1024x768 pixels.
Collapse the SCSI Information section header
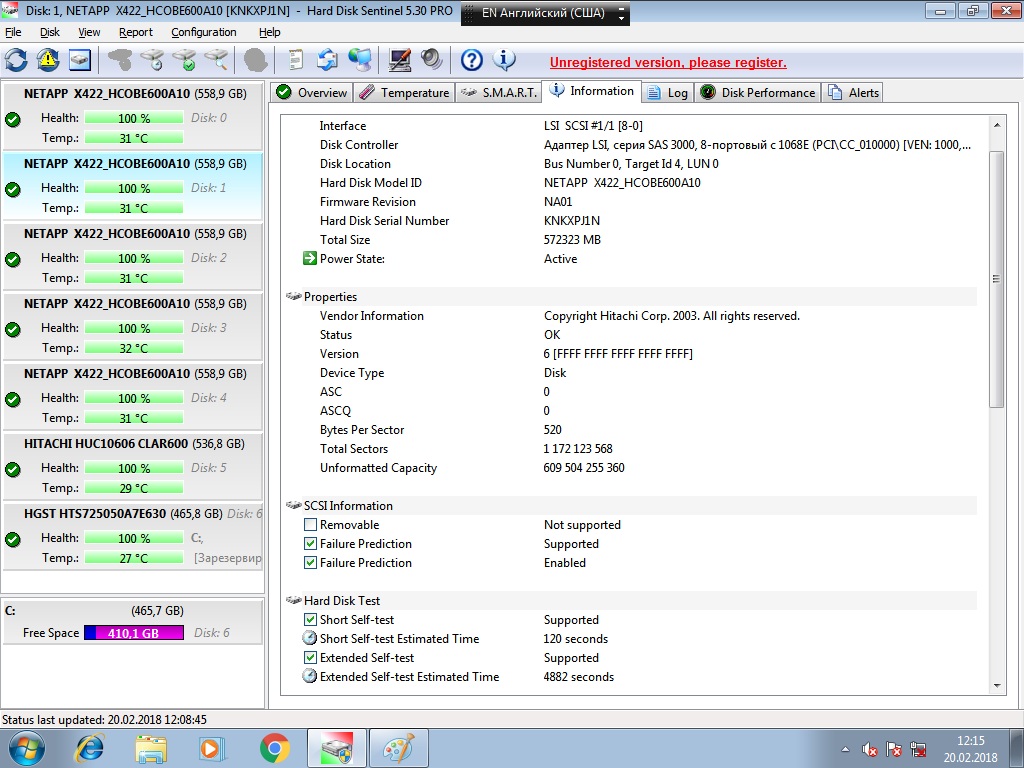[630, 505]
